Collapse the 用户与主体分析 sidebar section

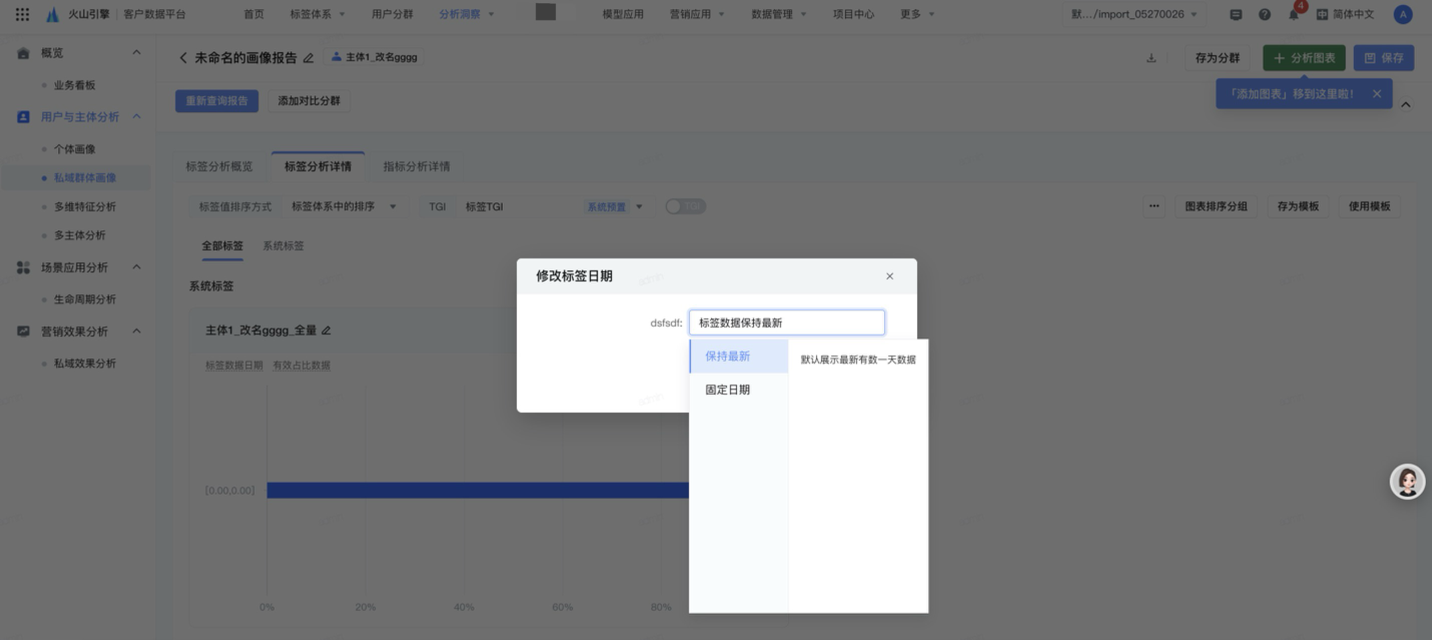[x=137, y=117]
